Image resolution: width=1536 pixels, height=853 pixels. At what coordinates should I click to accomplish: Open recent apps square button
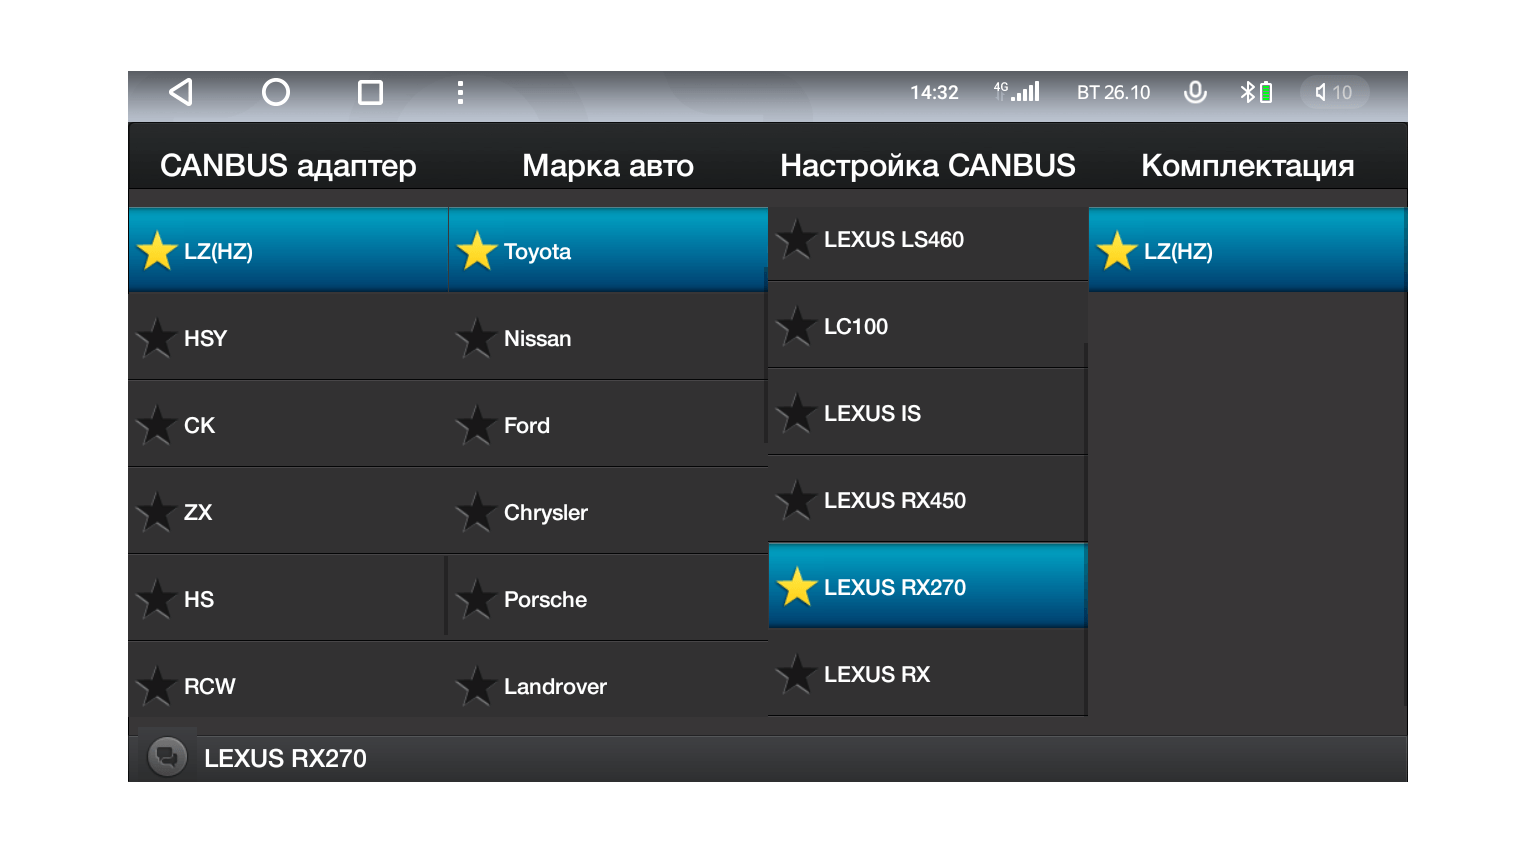(x=370, y=93)
